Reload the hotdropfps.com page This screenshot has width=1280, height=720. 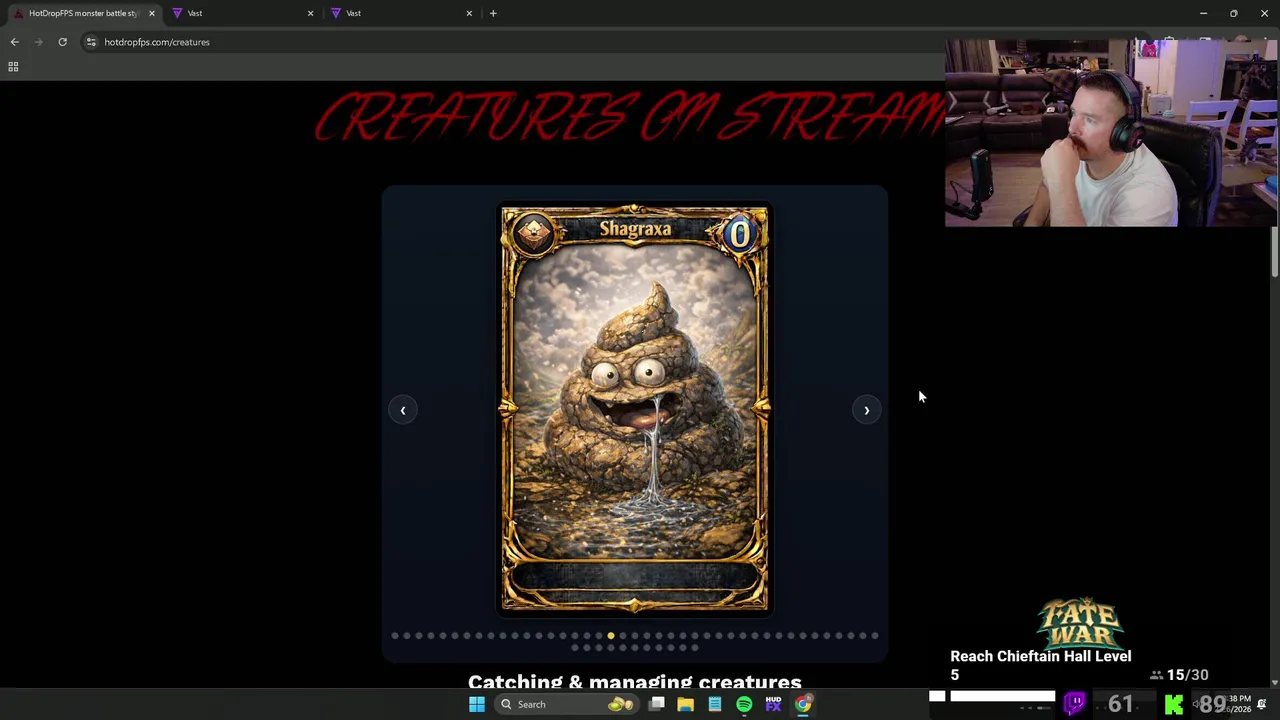[62, 42]
